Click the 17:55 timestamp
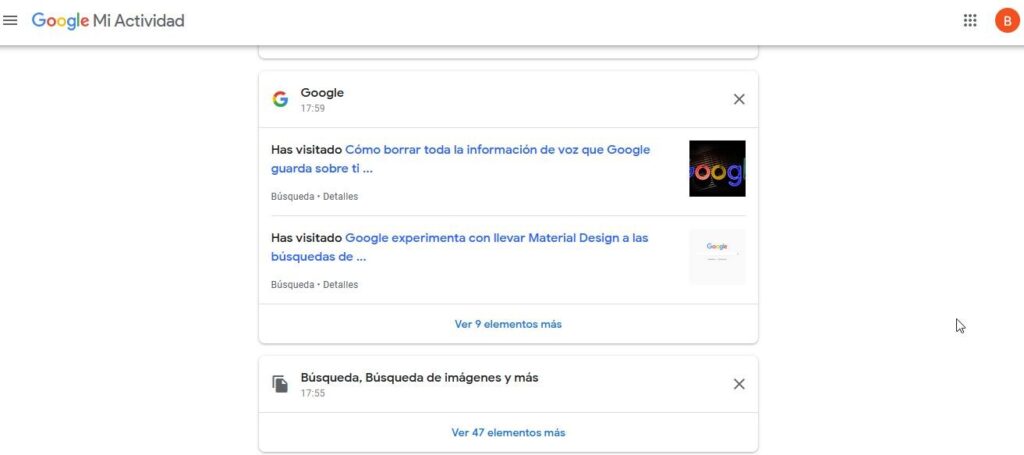 [x=313, y=393]
